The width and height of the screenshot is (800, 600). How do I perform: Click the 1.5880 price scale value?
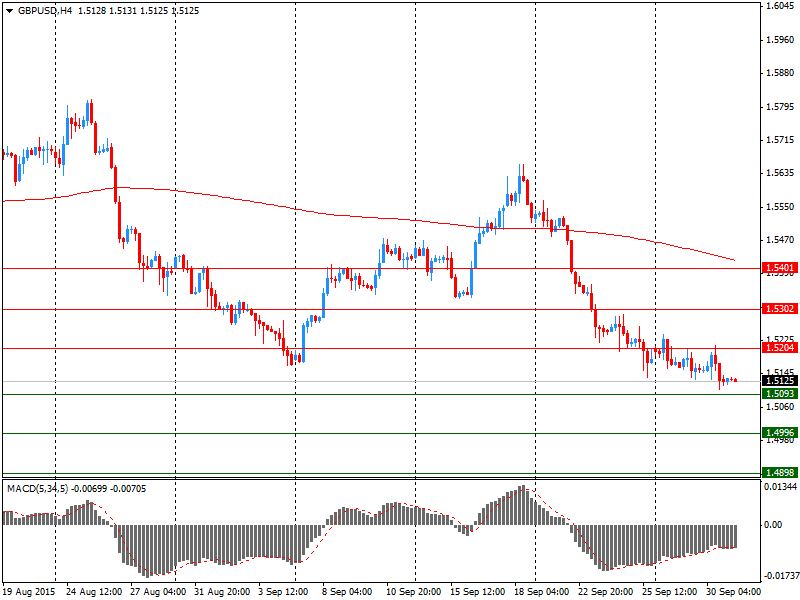781,73
